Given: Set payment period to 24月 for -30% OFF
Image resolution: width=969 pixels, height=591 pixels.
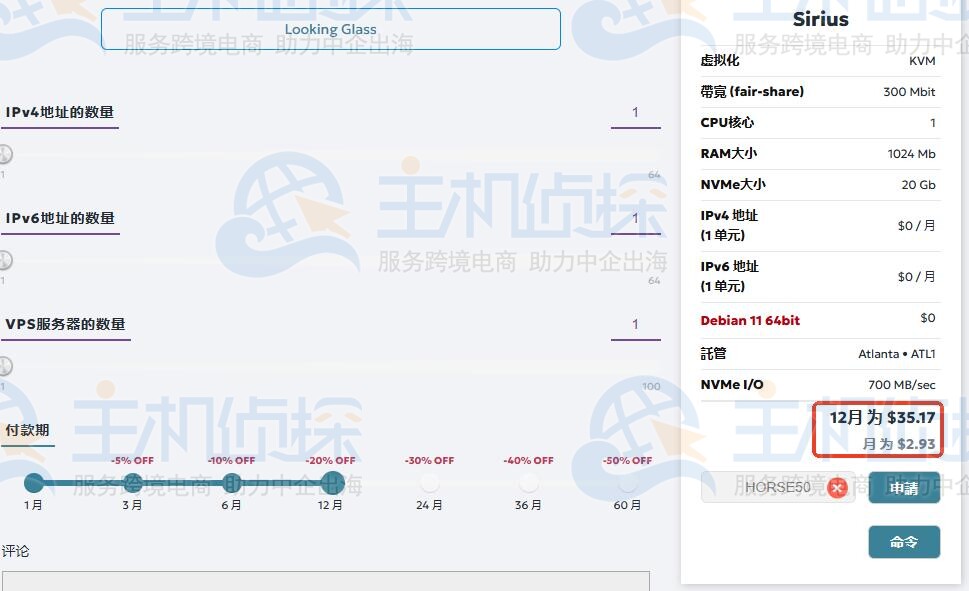Looking at the screenshot, I should click(x=429, y=481).
